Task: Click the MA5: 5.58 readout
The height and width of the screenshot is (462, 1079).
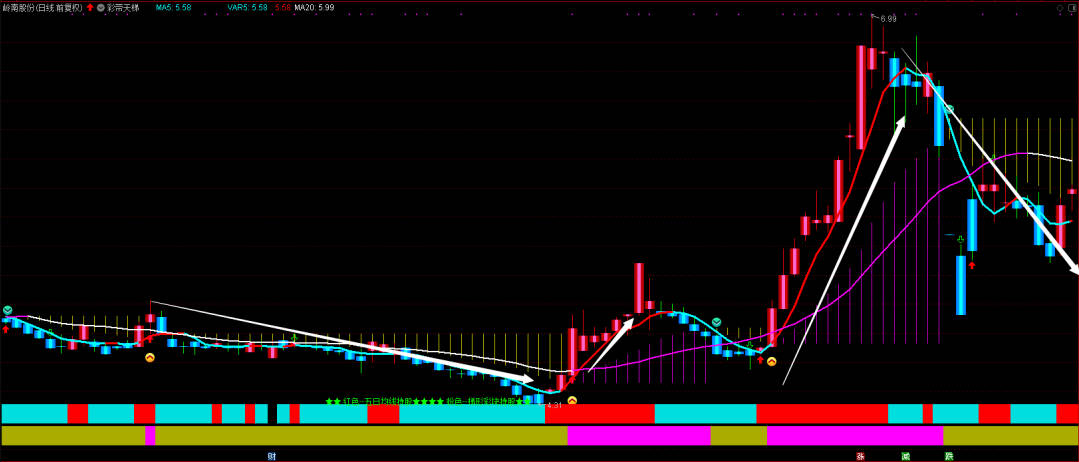Action: pos(173,7)
